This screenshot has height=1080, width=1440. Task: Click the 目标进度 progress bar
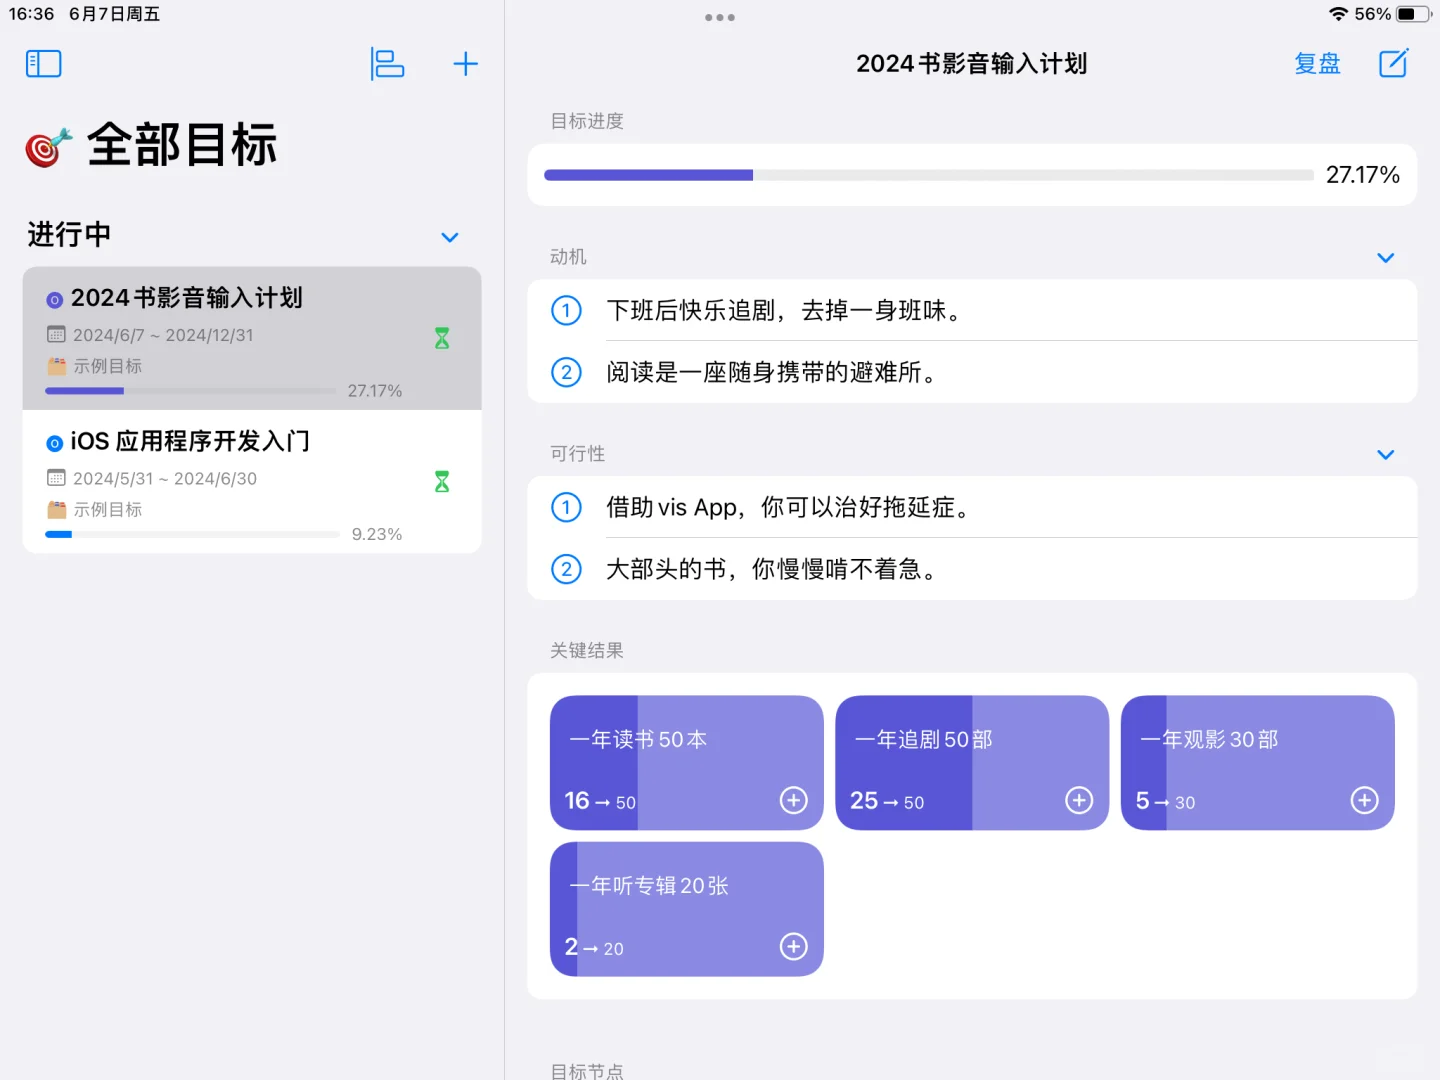pos(928,174)
